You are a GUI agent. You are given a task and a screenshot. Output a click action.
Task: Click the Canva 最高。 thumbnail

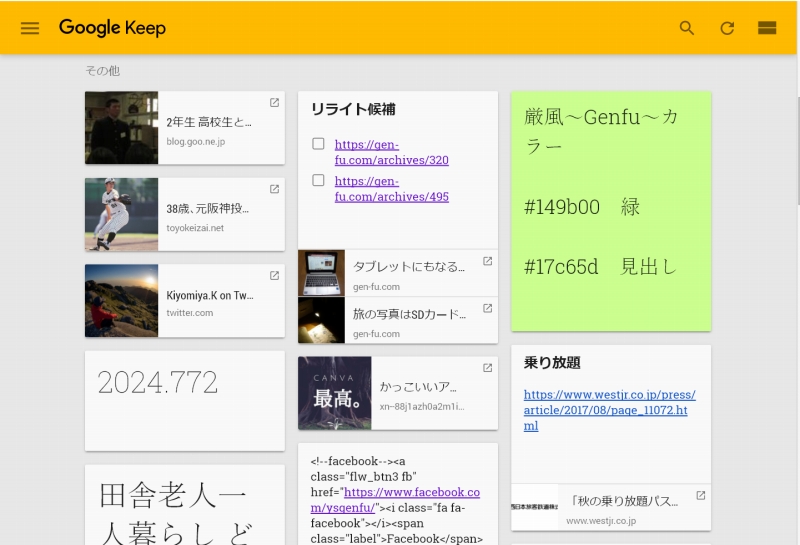click(335, 393)
